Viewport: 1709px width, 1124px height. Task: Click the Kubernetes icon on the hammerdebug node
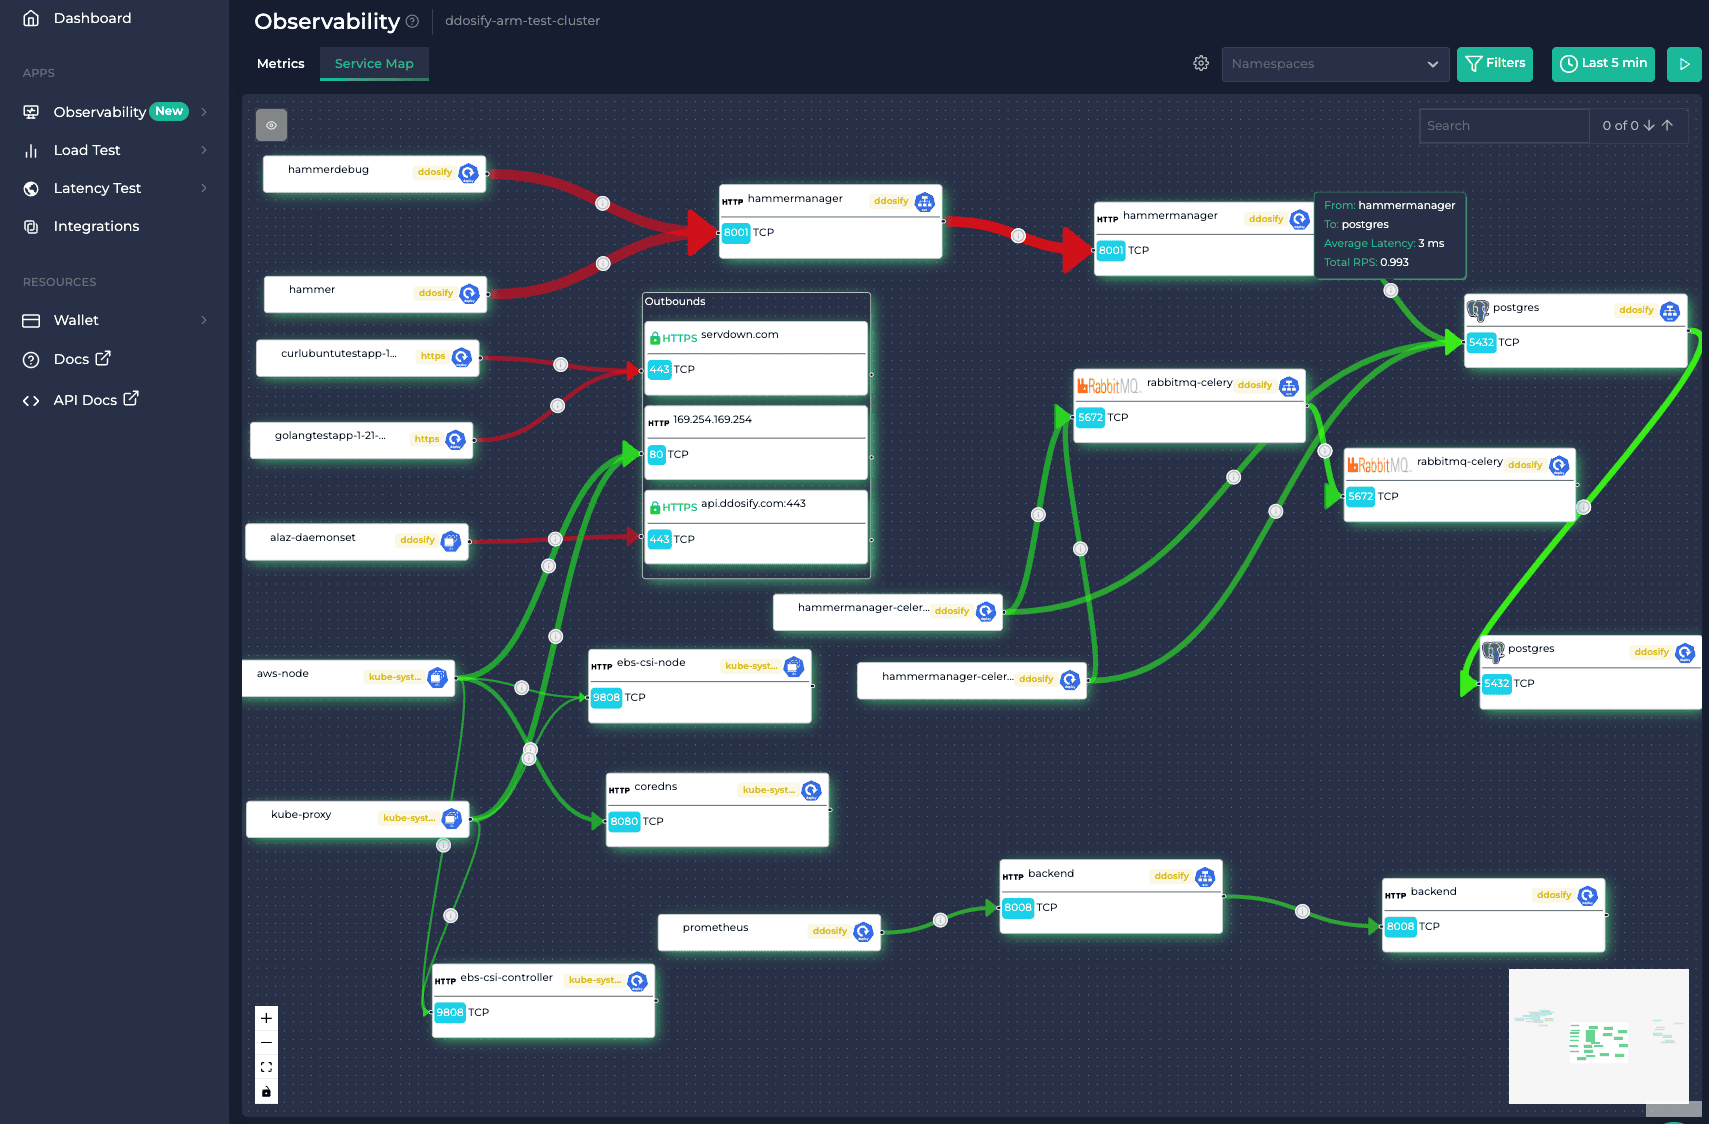click(467, 172)
